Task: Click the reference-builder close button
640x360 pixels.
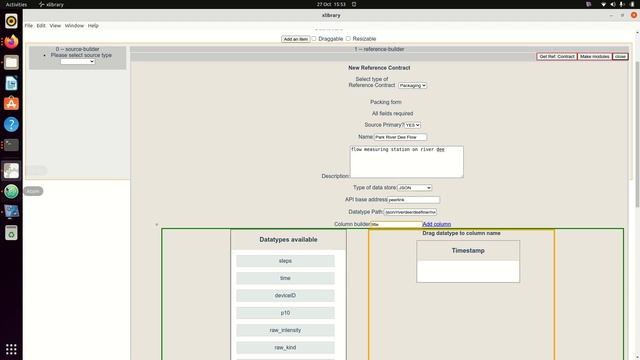Action: tap(620, 56)
